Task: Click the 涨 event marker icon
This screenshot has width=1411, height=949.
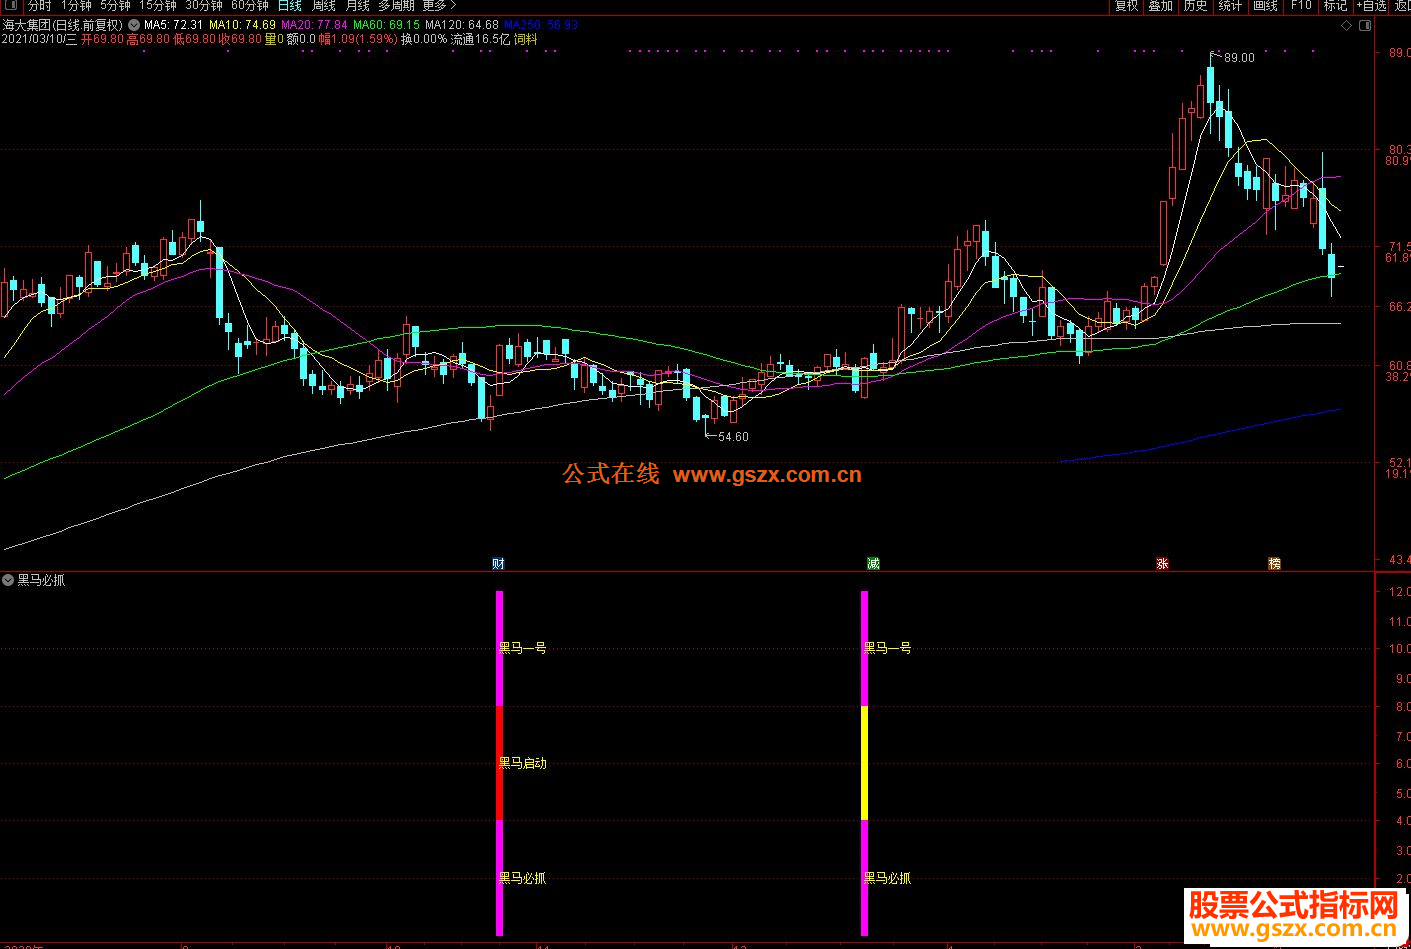Action: [1162, 564]
